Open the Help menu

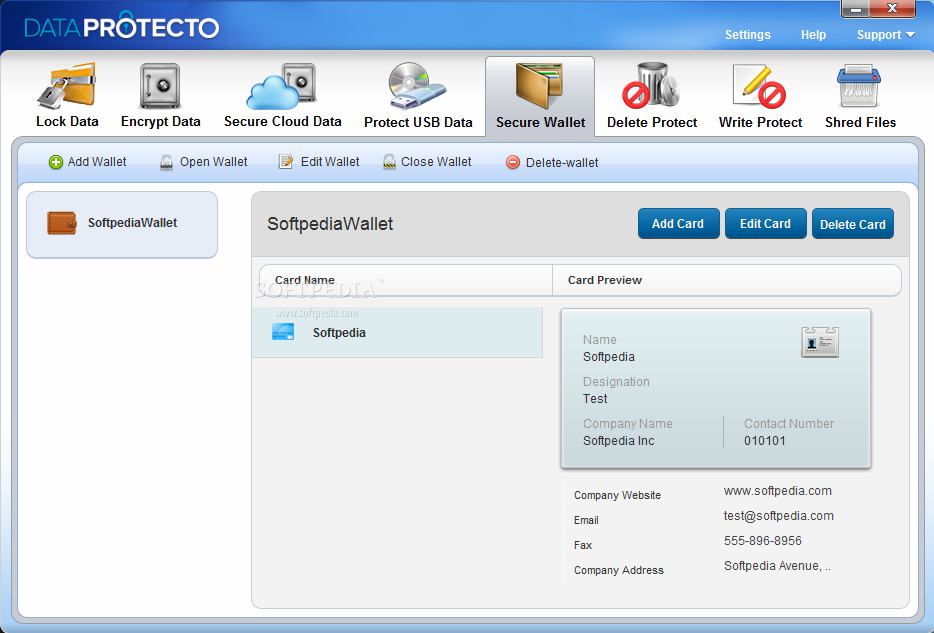click(x=813, y=35)
